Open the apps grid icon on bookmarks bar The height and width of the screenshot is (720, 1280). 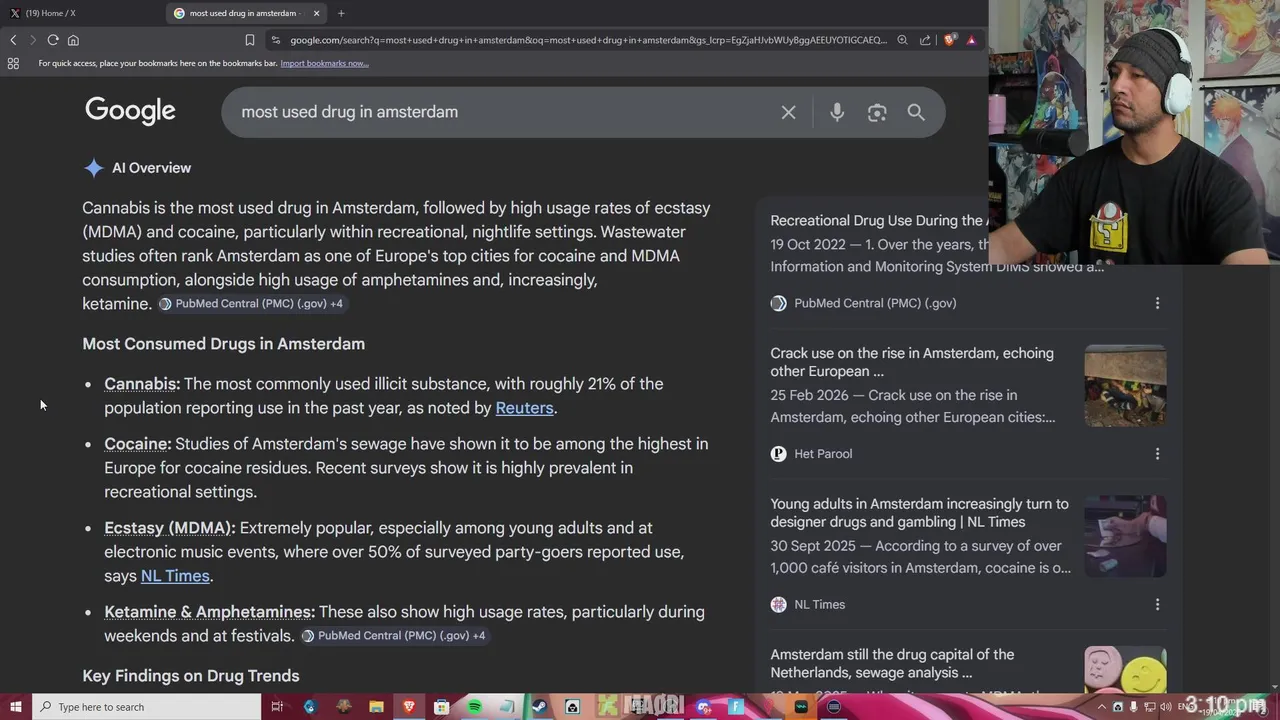tap(13, 63)
